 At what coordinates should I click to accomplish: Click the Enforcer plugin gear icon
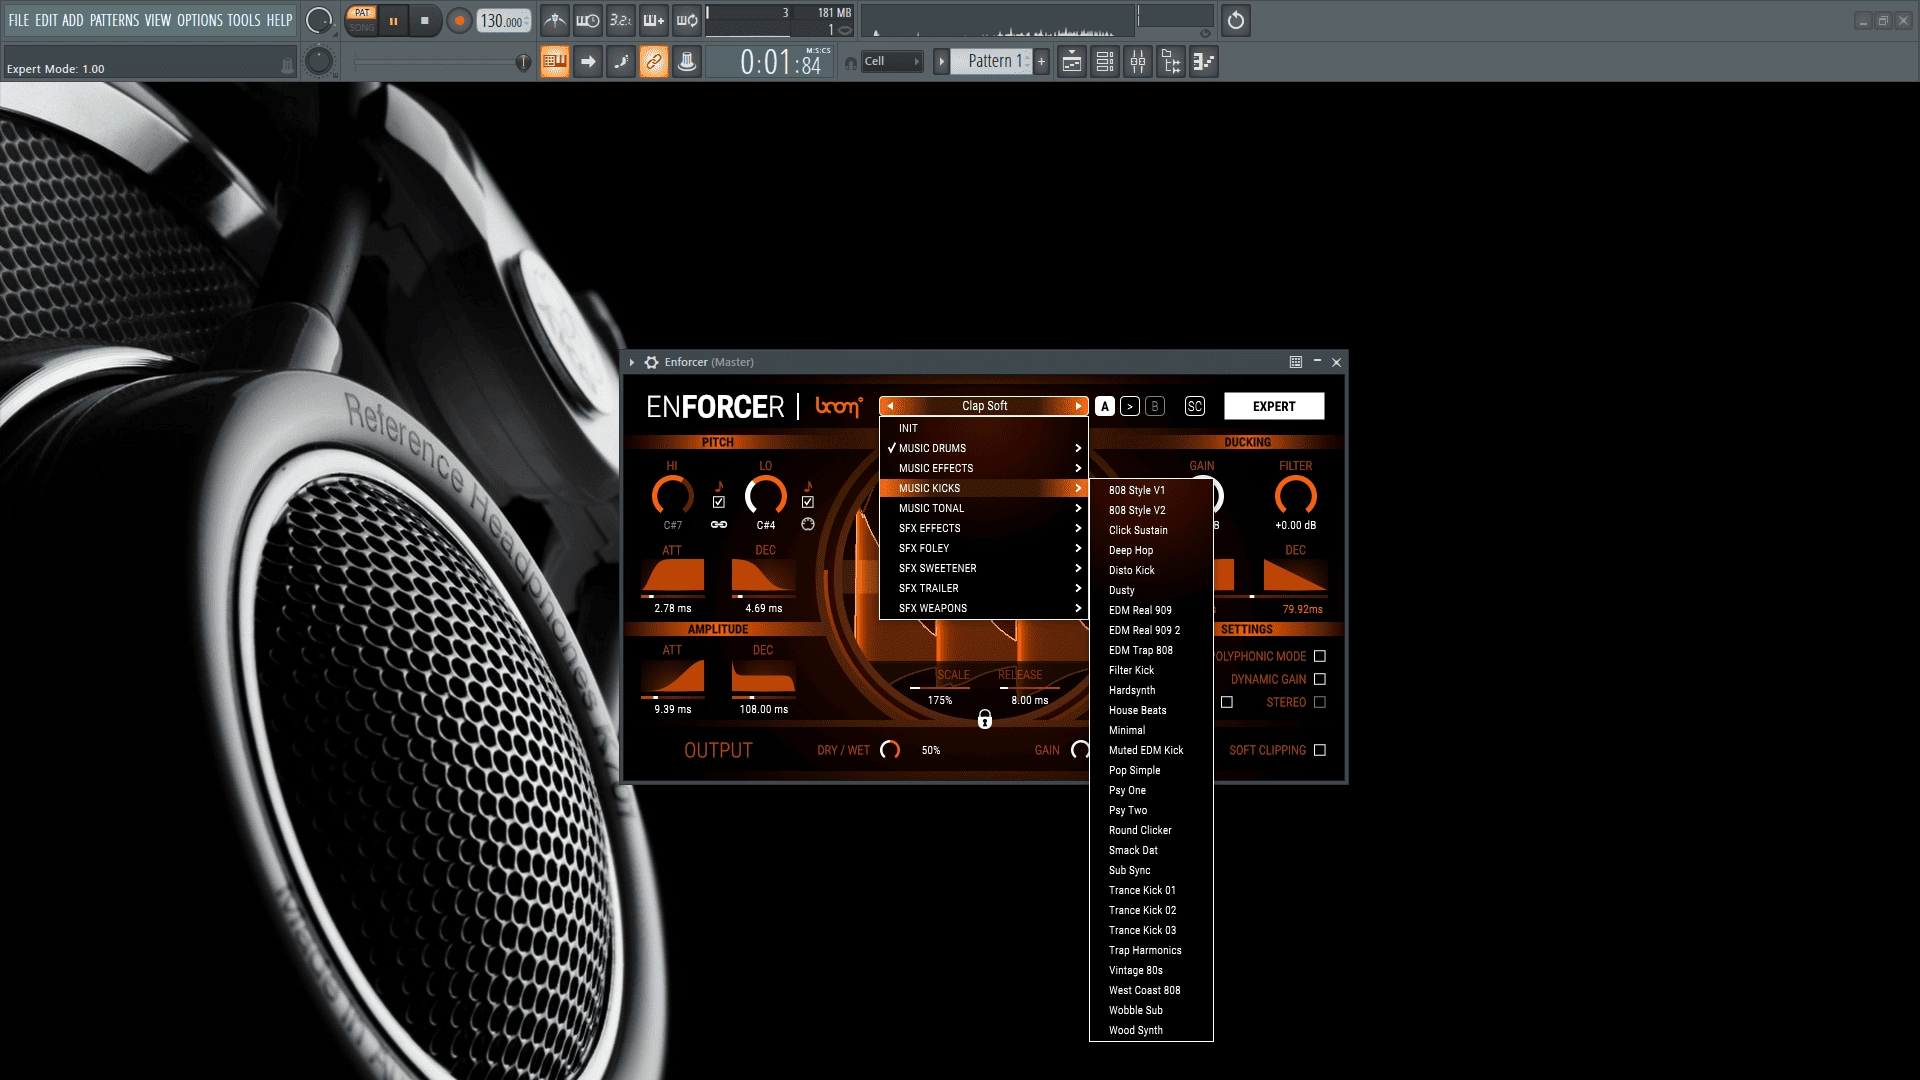[x=651, y=362]
